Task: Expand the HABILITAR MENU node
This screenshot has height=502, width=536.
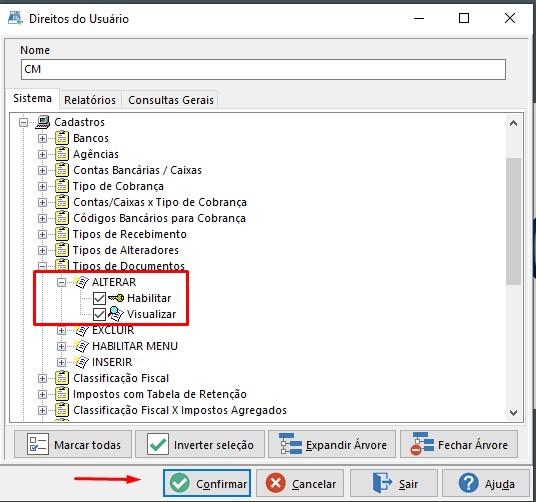Action: 62,347
